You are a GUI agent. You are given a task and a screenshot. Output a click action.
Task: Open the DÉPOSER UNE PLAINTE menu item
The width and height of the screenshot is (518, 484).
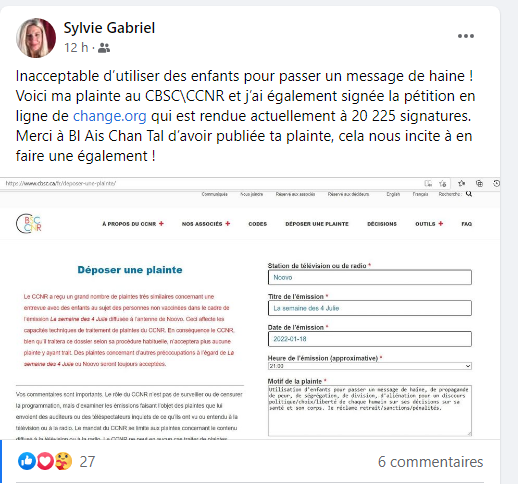(317, 224)
